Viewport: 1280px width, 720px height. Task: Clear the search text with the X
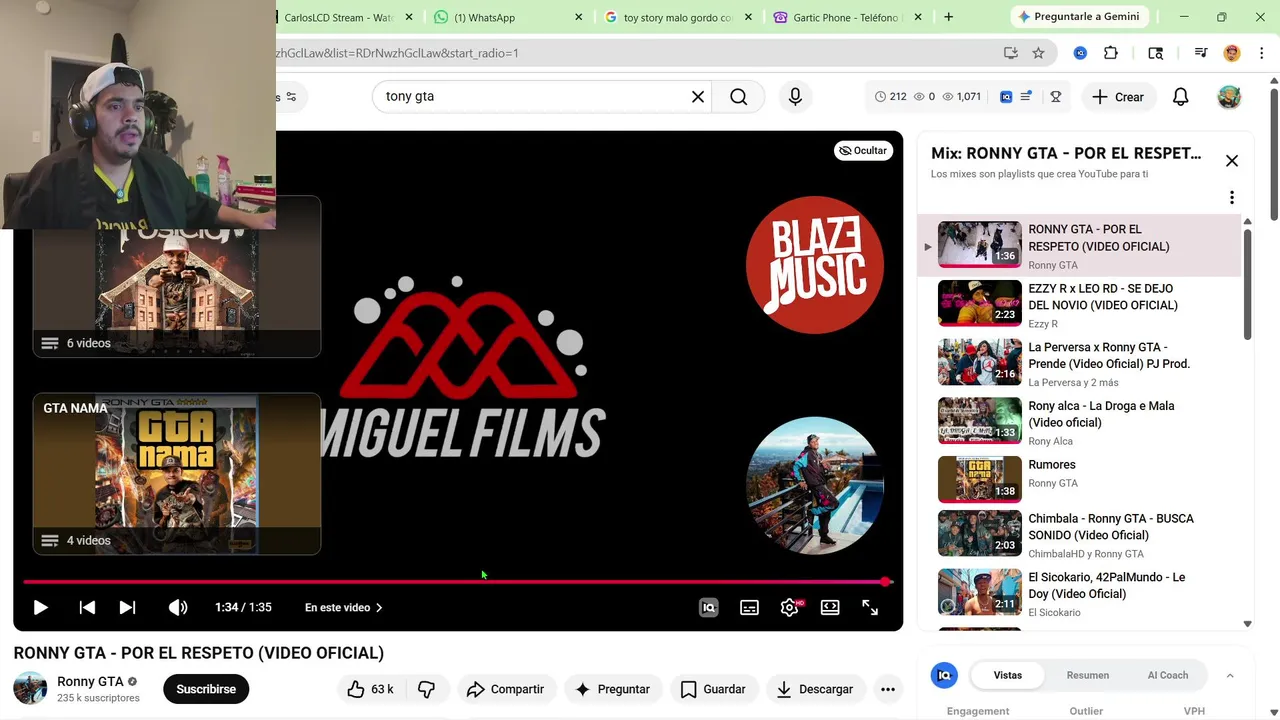[698, 97]
